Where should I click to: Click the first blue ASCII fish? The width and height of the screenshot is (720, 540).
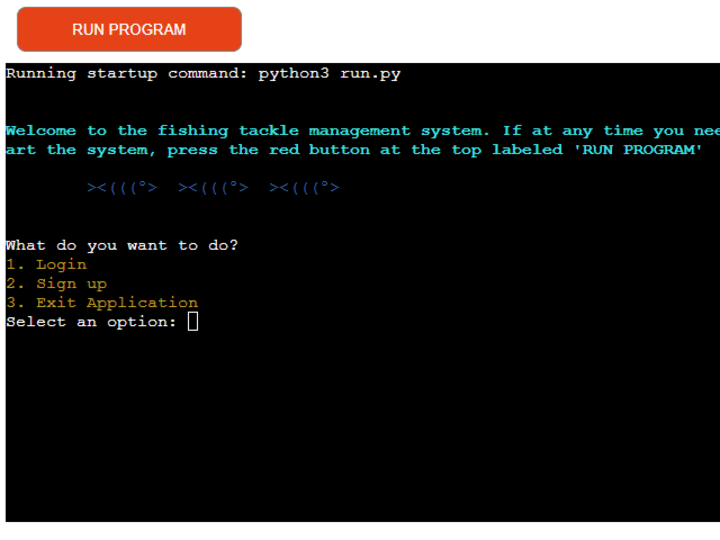coord(122,187)
